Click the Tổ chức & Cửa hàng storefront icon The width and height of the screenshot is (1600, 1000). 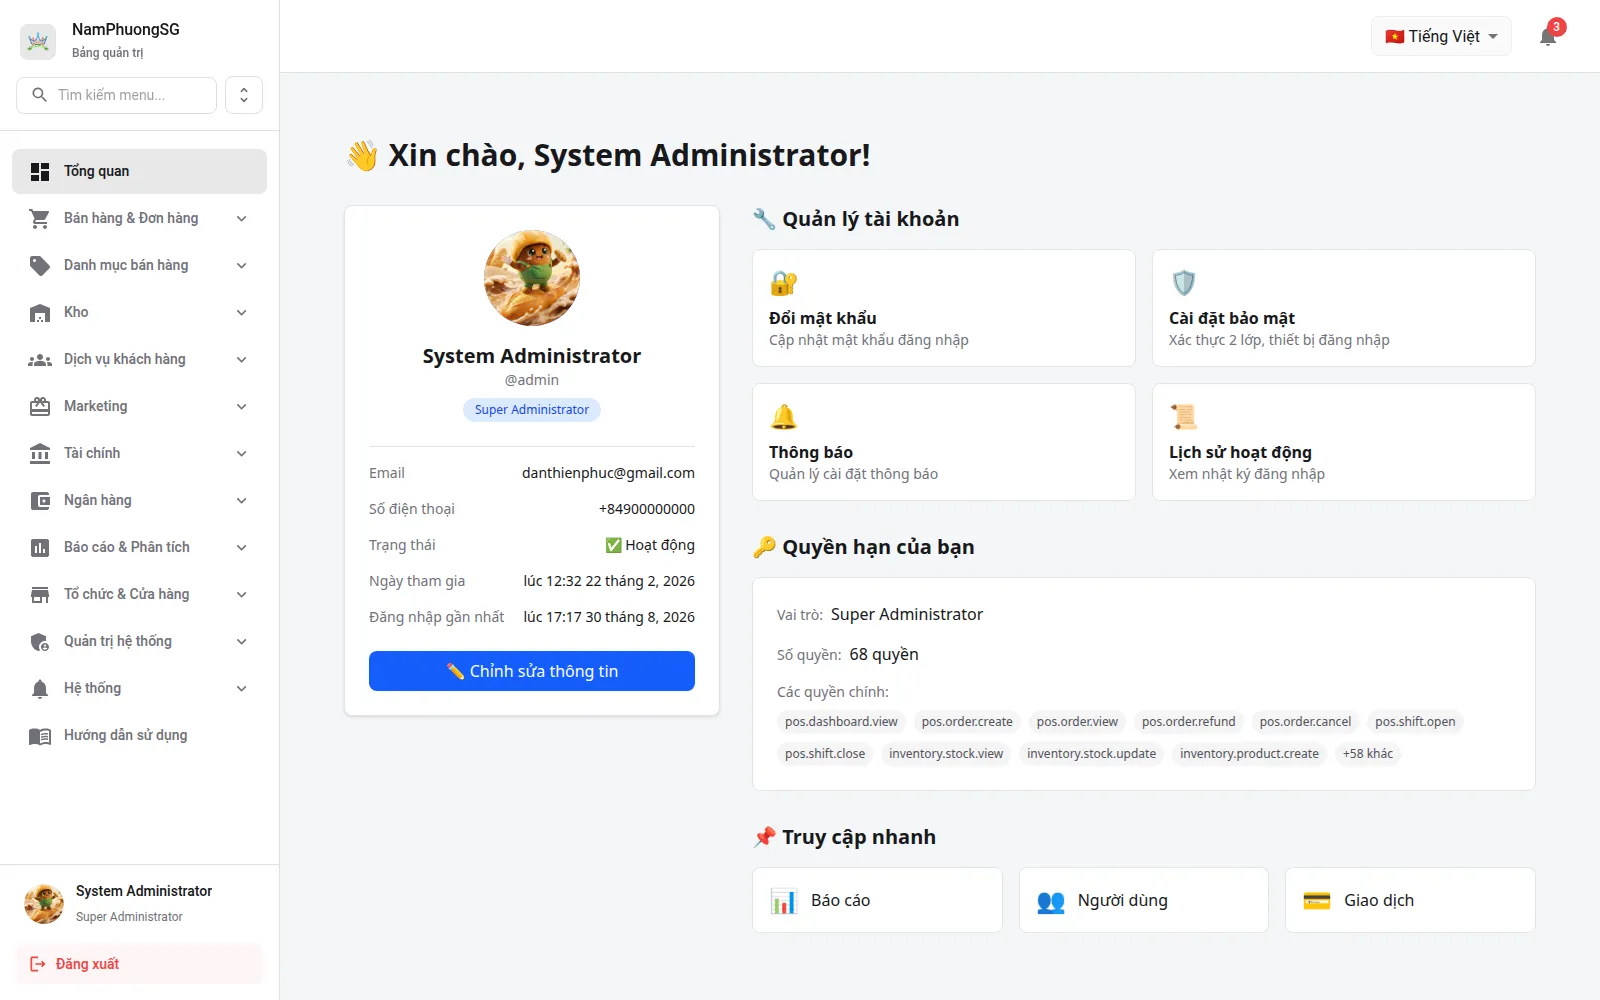click(x=40, y=595)
